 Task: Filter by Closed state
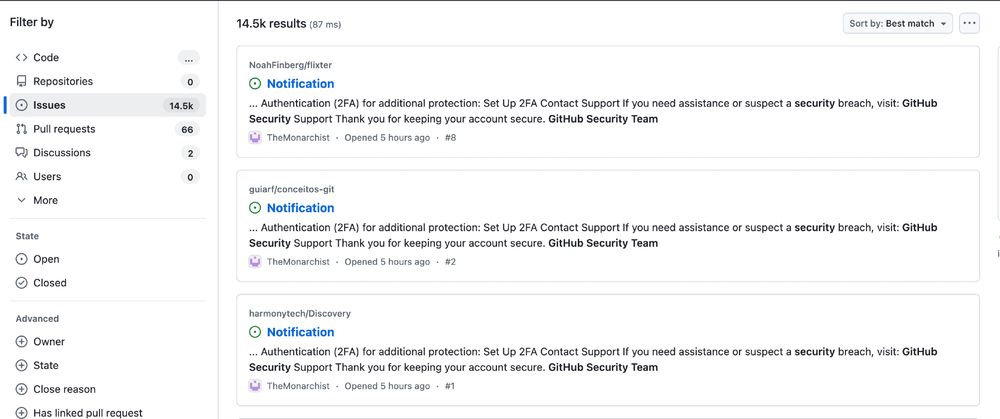(x=49, y=283)
